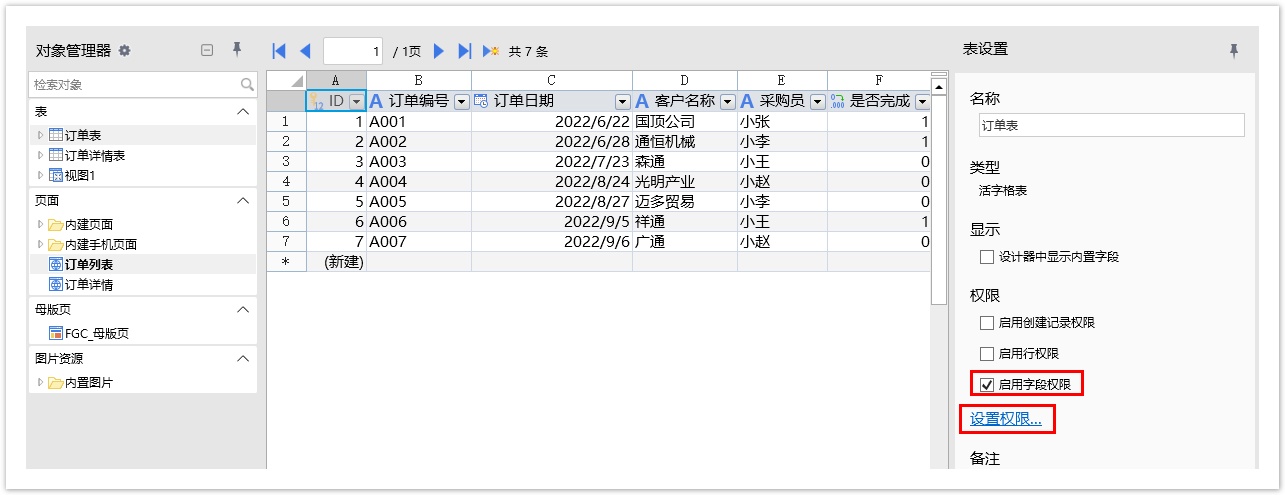The image size is (1285, 495).
Task: Pin the table settings panel
Action: click(x=1234, y=49)
